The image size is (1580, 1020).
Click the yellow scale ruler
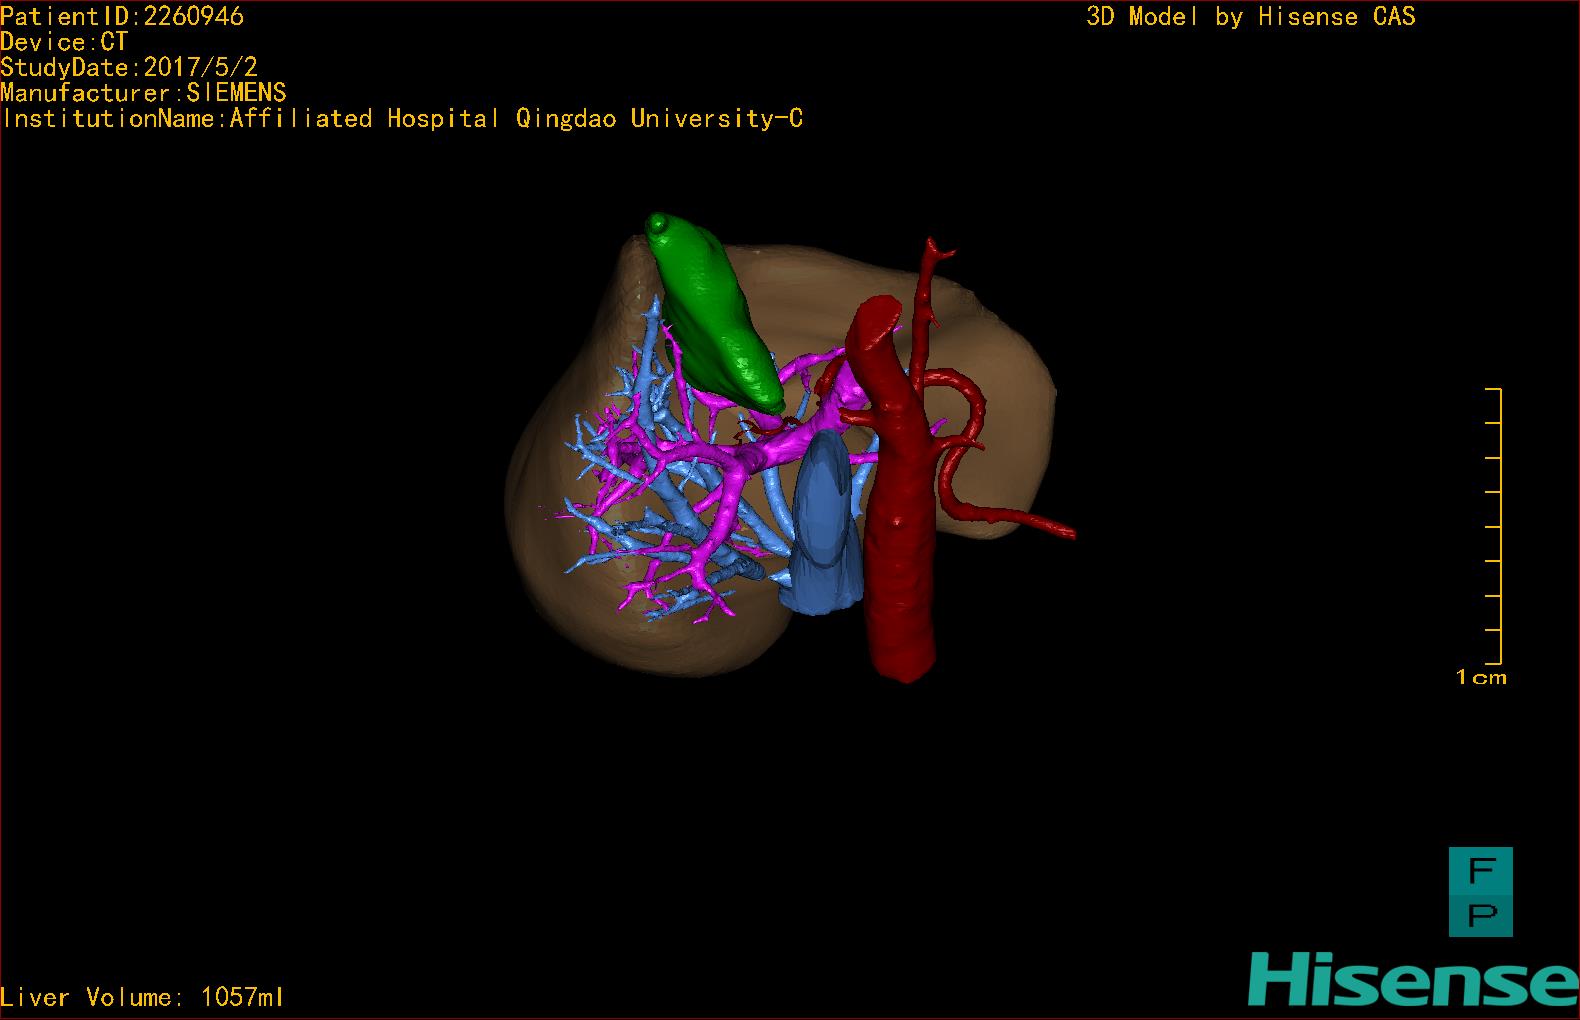[1493, 526]
